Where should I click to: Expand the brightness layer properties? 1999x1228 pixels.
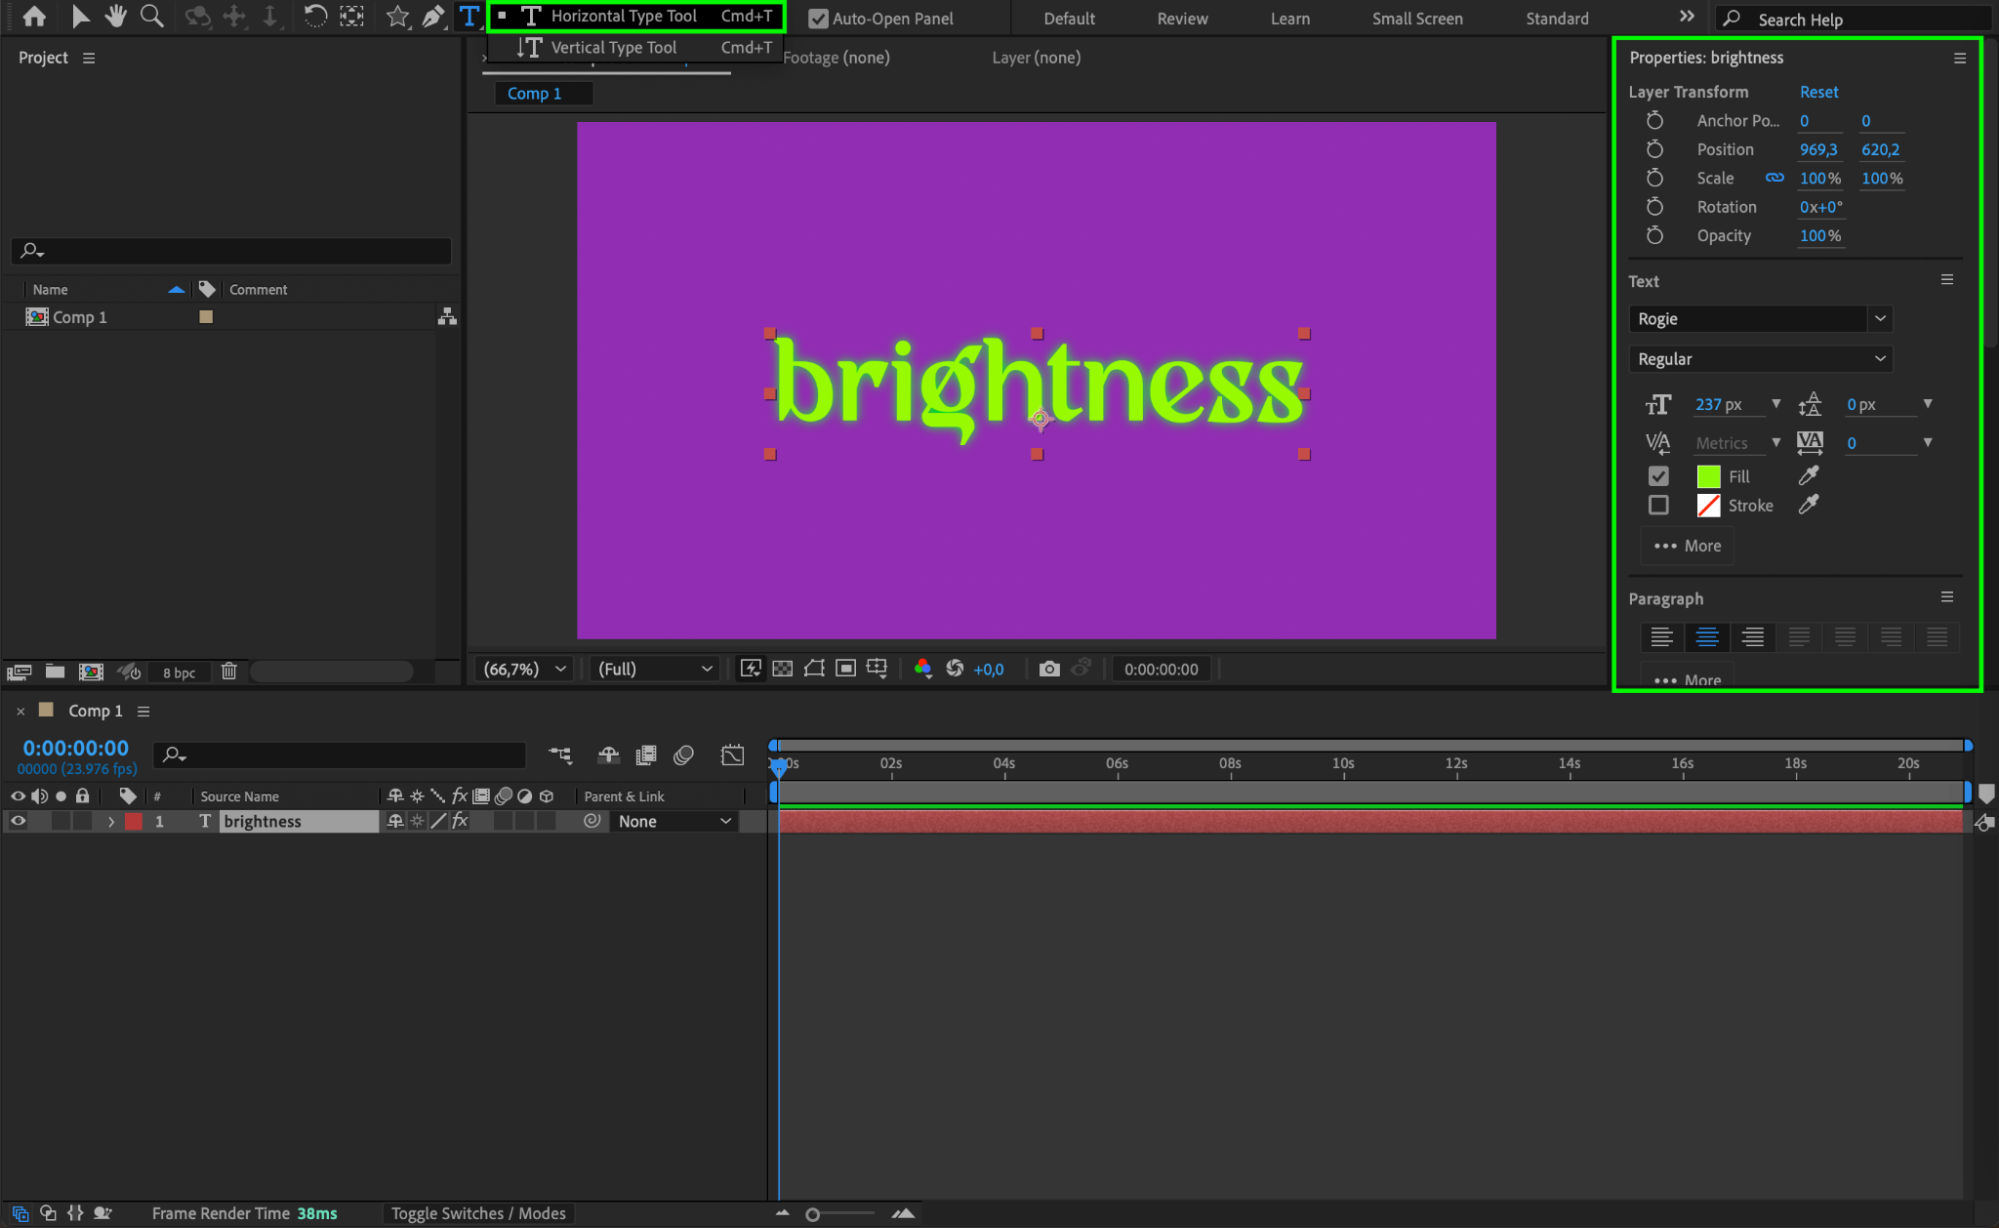click(111, 821)
